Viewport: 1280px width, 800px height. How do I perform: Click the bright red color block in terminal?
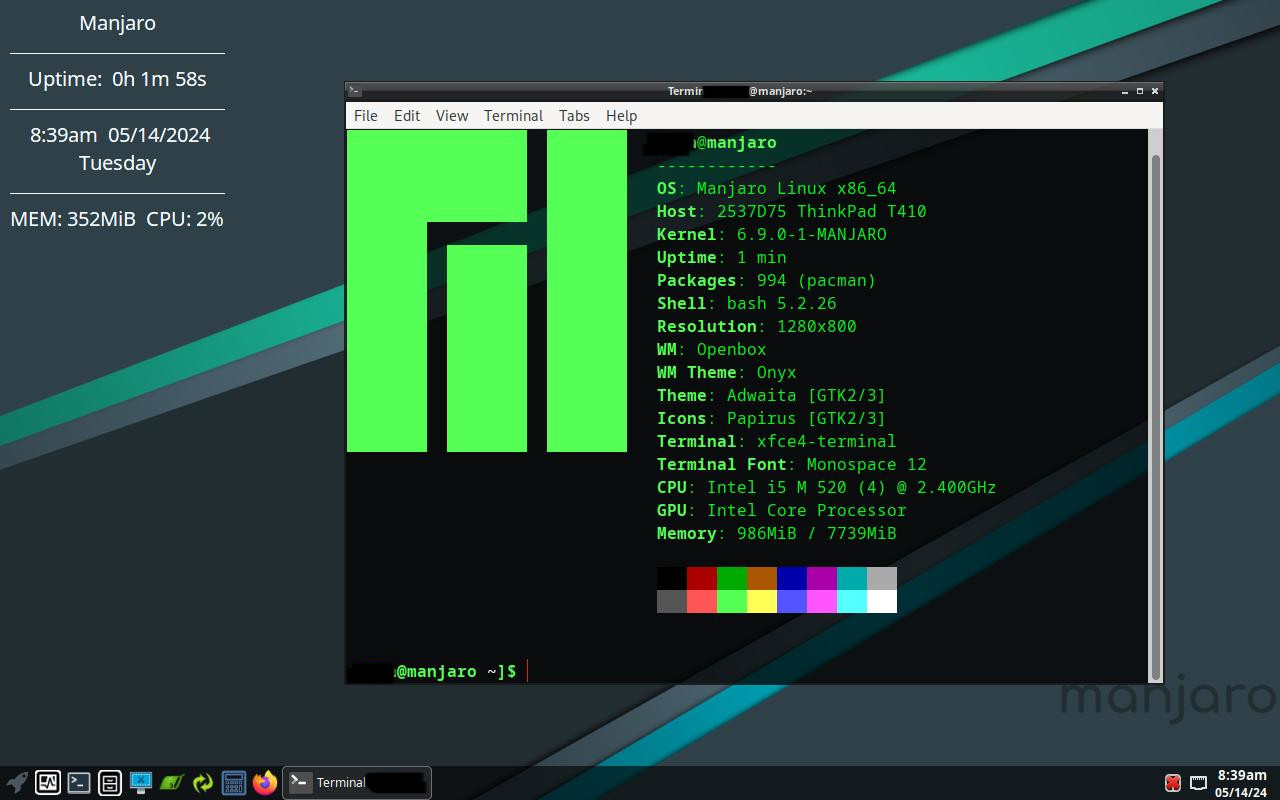click(702, 601)
